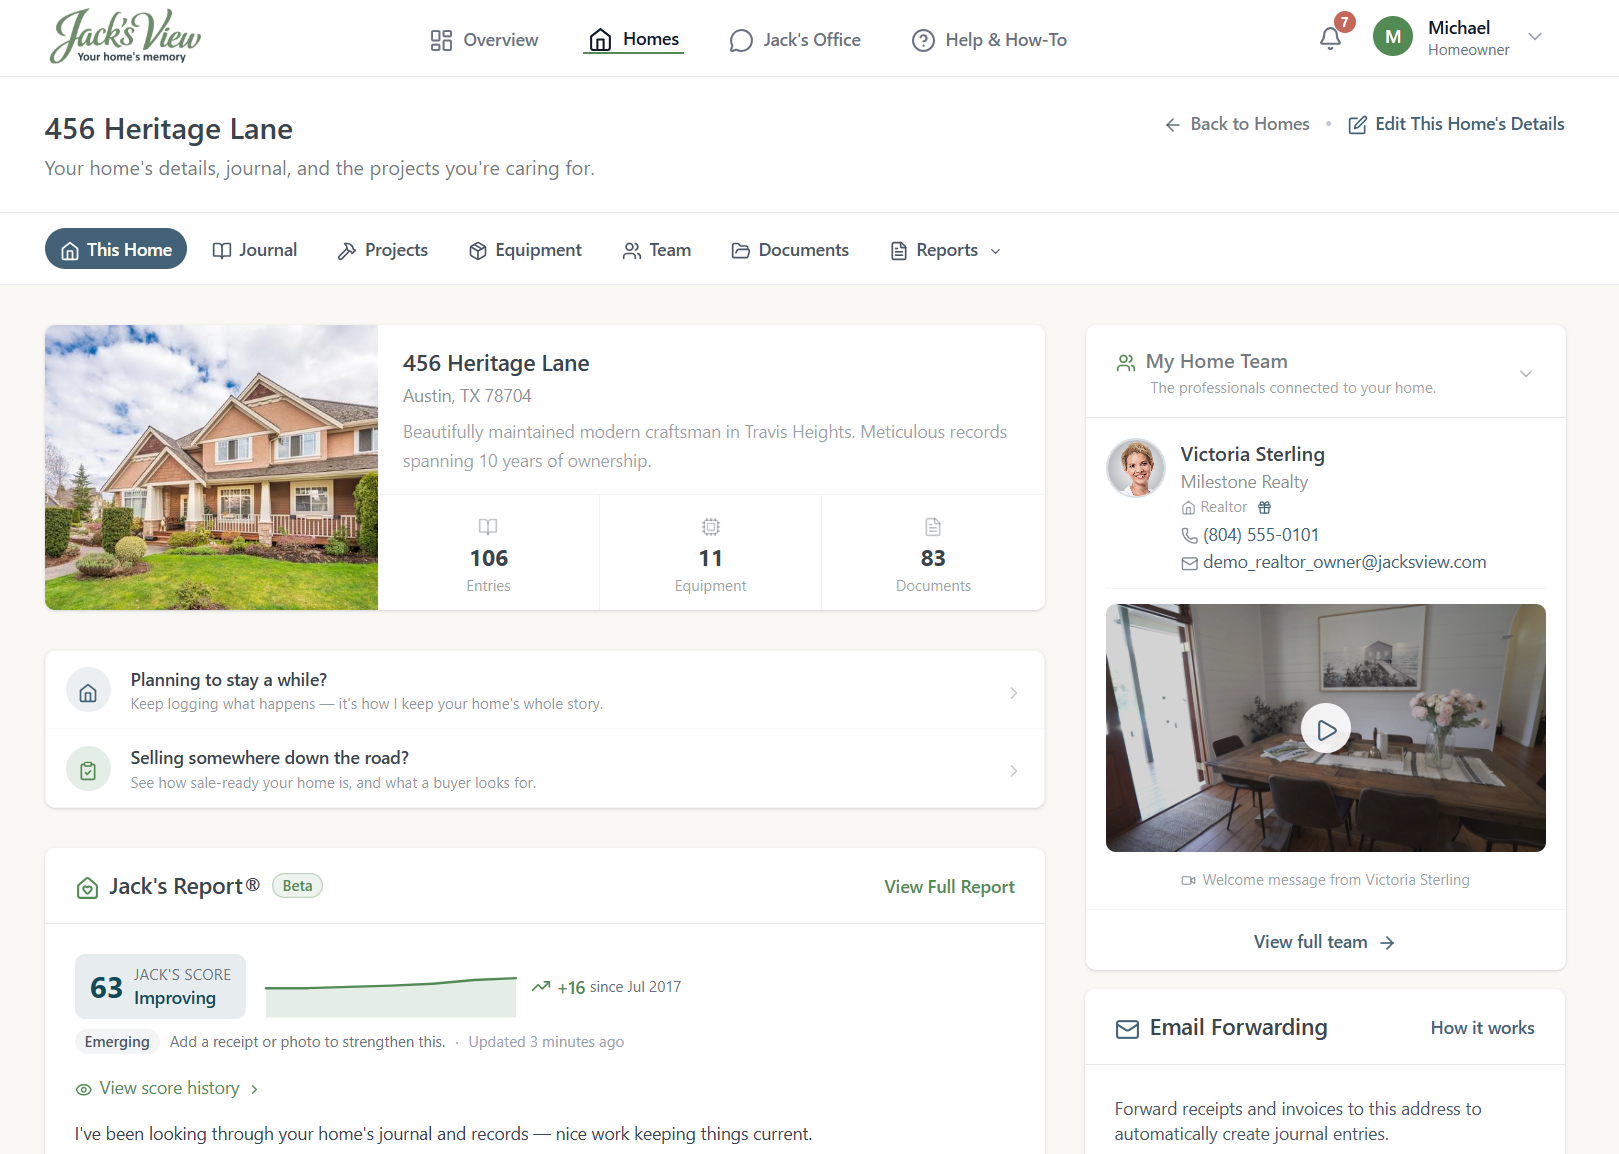The height and width of the screenshot is (1154, 1619).
Task: Click the +16 trending-up arrow icon
Action: click(541, 987)
